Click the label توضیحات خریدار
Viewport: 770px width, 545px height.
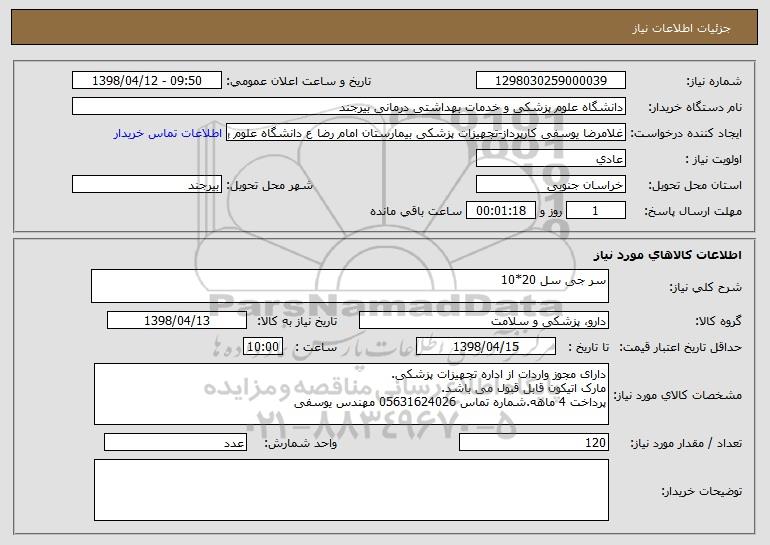(701, 491)
